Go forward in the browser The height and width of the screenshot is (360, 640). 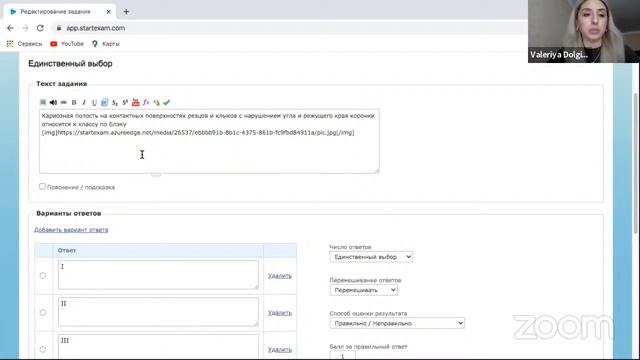pos(25,28)
